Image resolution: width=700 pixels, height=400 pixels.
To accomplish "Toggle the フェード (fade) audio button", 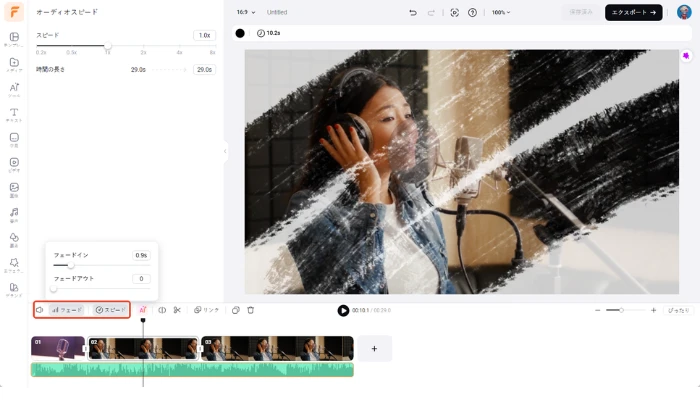I will [x=68, y=310].
